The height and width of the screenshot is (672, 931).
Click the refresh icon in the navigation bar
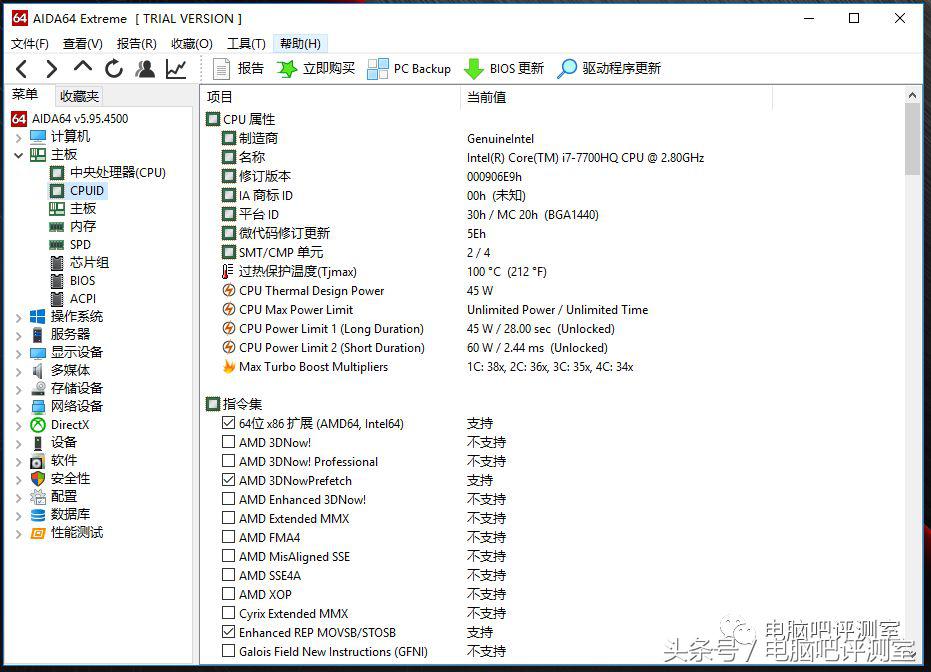click(x=113, y=68)
